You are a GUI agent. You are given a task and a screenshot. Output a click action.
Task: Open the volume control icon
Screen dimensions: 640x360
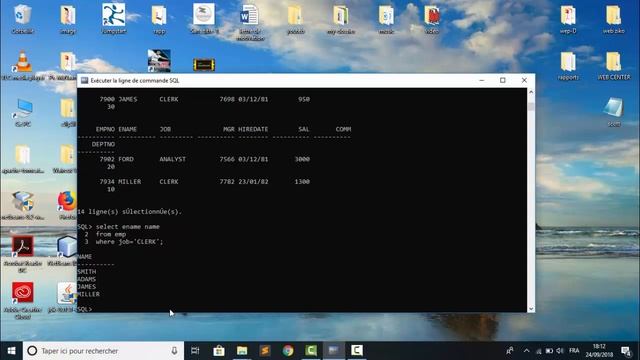(x=560, y=351)
